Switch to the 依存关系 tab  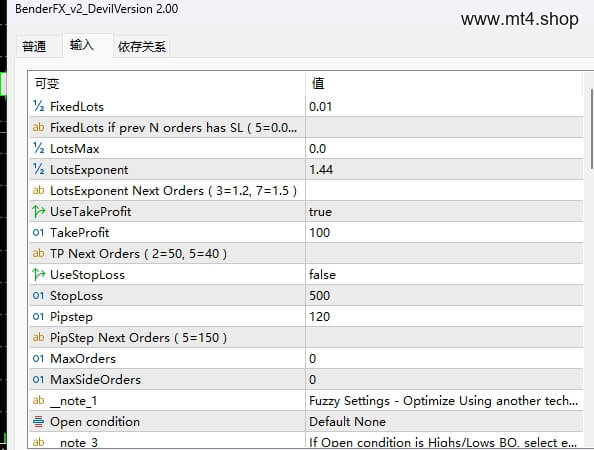[141, 47]
